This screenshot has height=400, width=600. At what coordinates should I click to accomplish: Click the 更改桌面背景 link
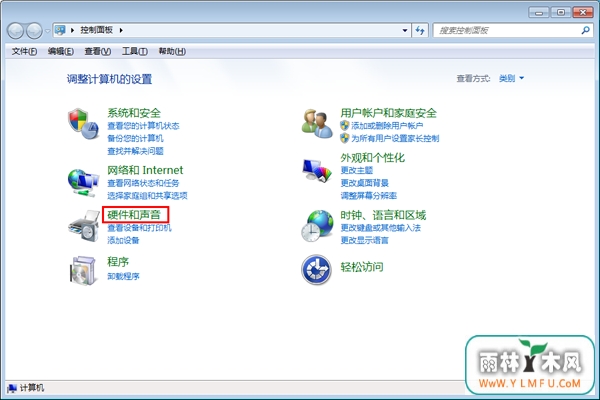pos(365,183)
